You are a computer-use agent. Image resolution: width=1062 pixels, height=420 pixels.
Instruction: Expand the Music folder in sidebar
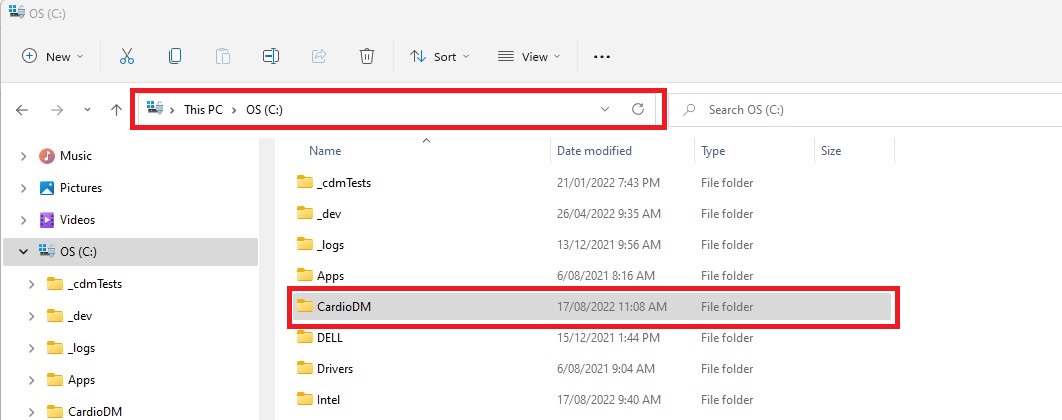pos(23,156)
